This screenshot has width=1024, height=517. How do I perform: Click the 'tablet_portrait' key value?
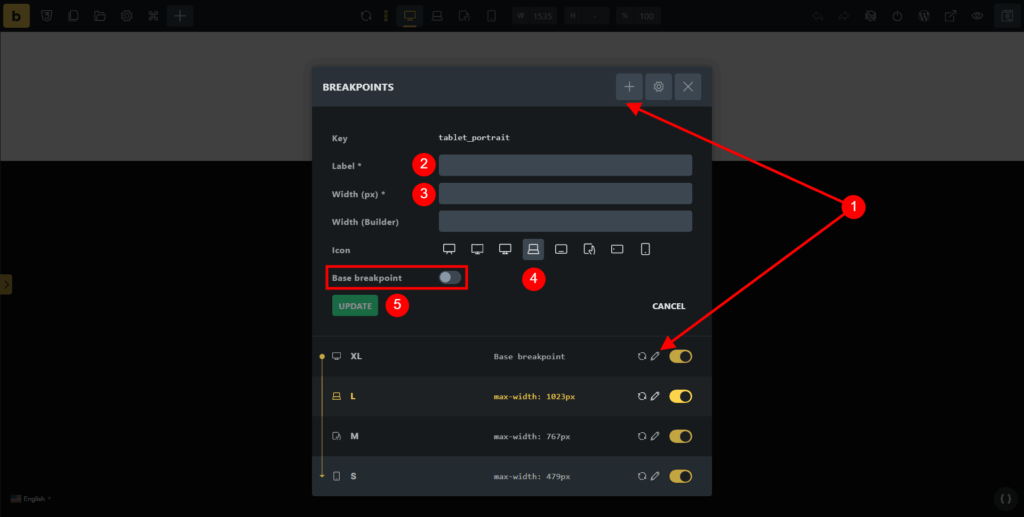[x=474, y=138]
